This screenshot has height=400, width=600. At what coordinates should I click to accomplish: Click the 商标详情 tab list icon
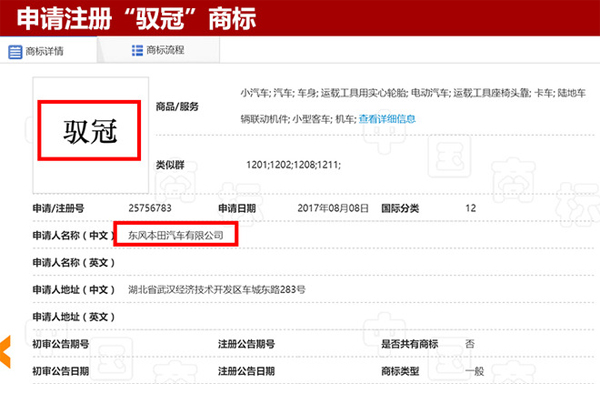pos(15,51)
